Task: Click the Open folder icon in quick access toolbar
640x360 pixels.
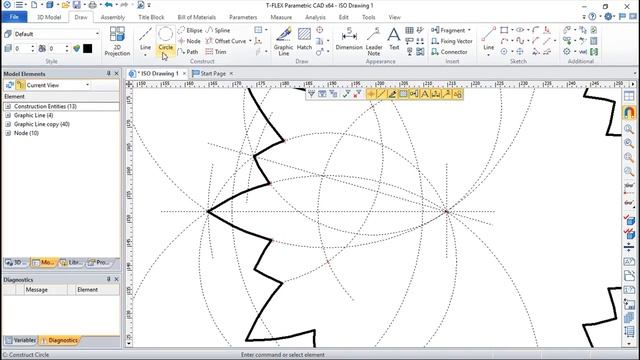Action: click(x=65, y=5)
